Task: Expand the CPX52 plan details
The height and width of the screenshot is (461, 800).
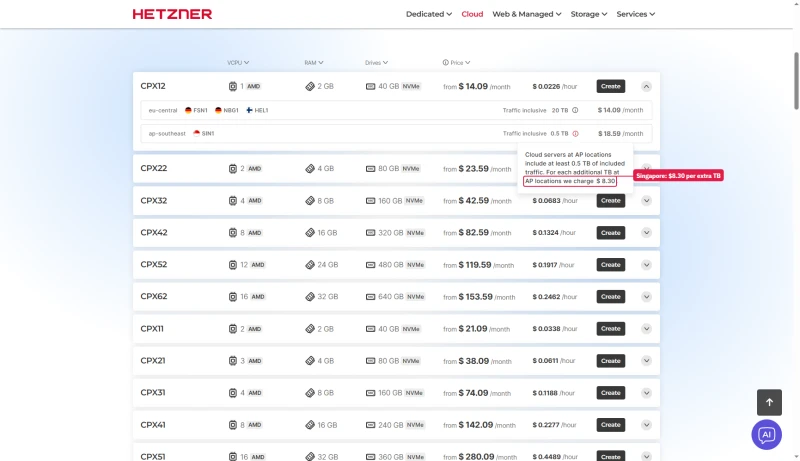Action: pos(646,265)
